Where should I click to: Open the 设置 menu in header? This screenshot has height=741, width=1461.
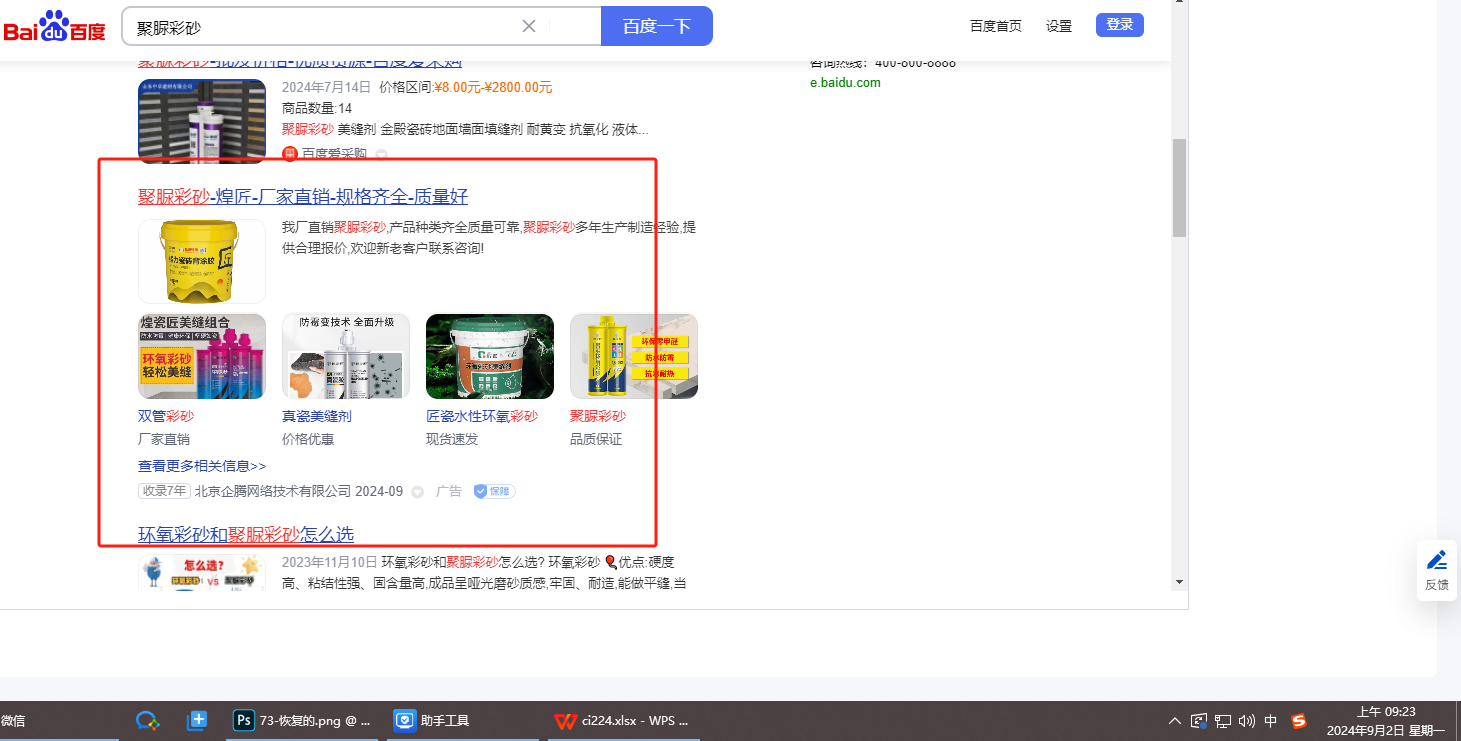point(1059,26)
